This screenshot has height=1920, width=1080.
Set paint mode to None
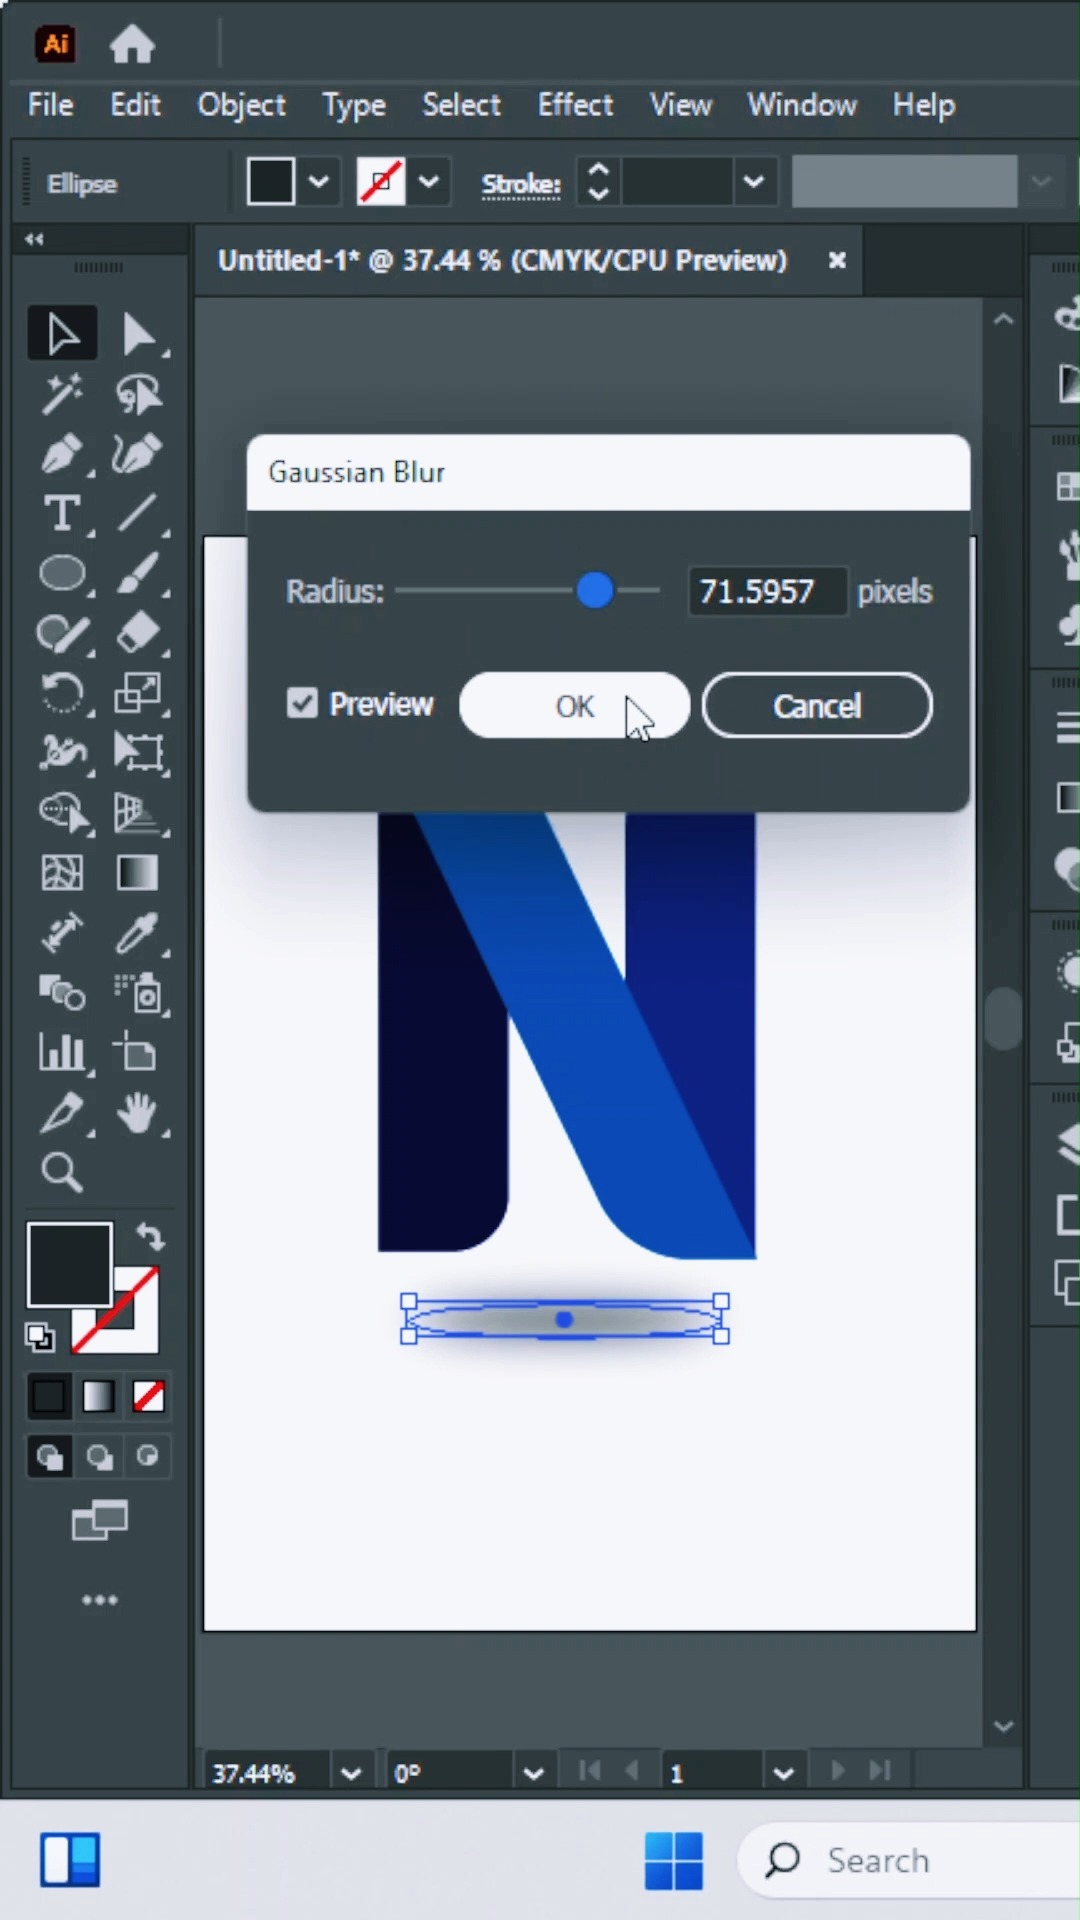tap(148, 1396)
